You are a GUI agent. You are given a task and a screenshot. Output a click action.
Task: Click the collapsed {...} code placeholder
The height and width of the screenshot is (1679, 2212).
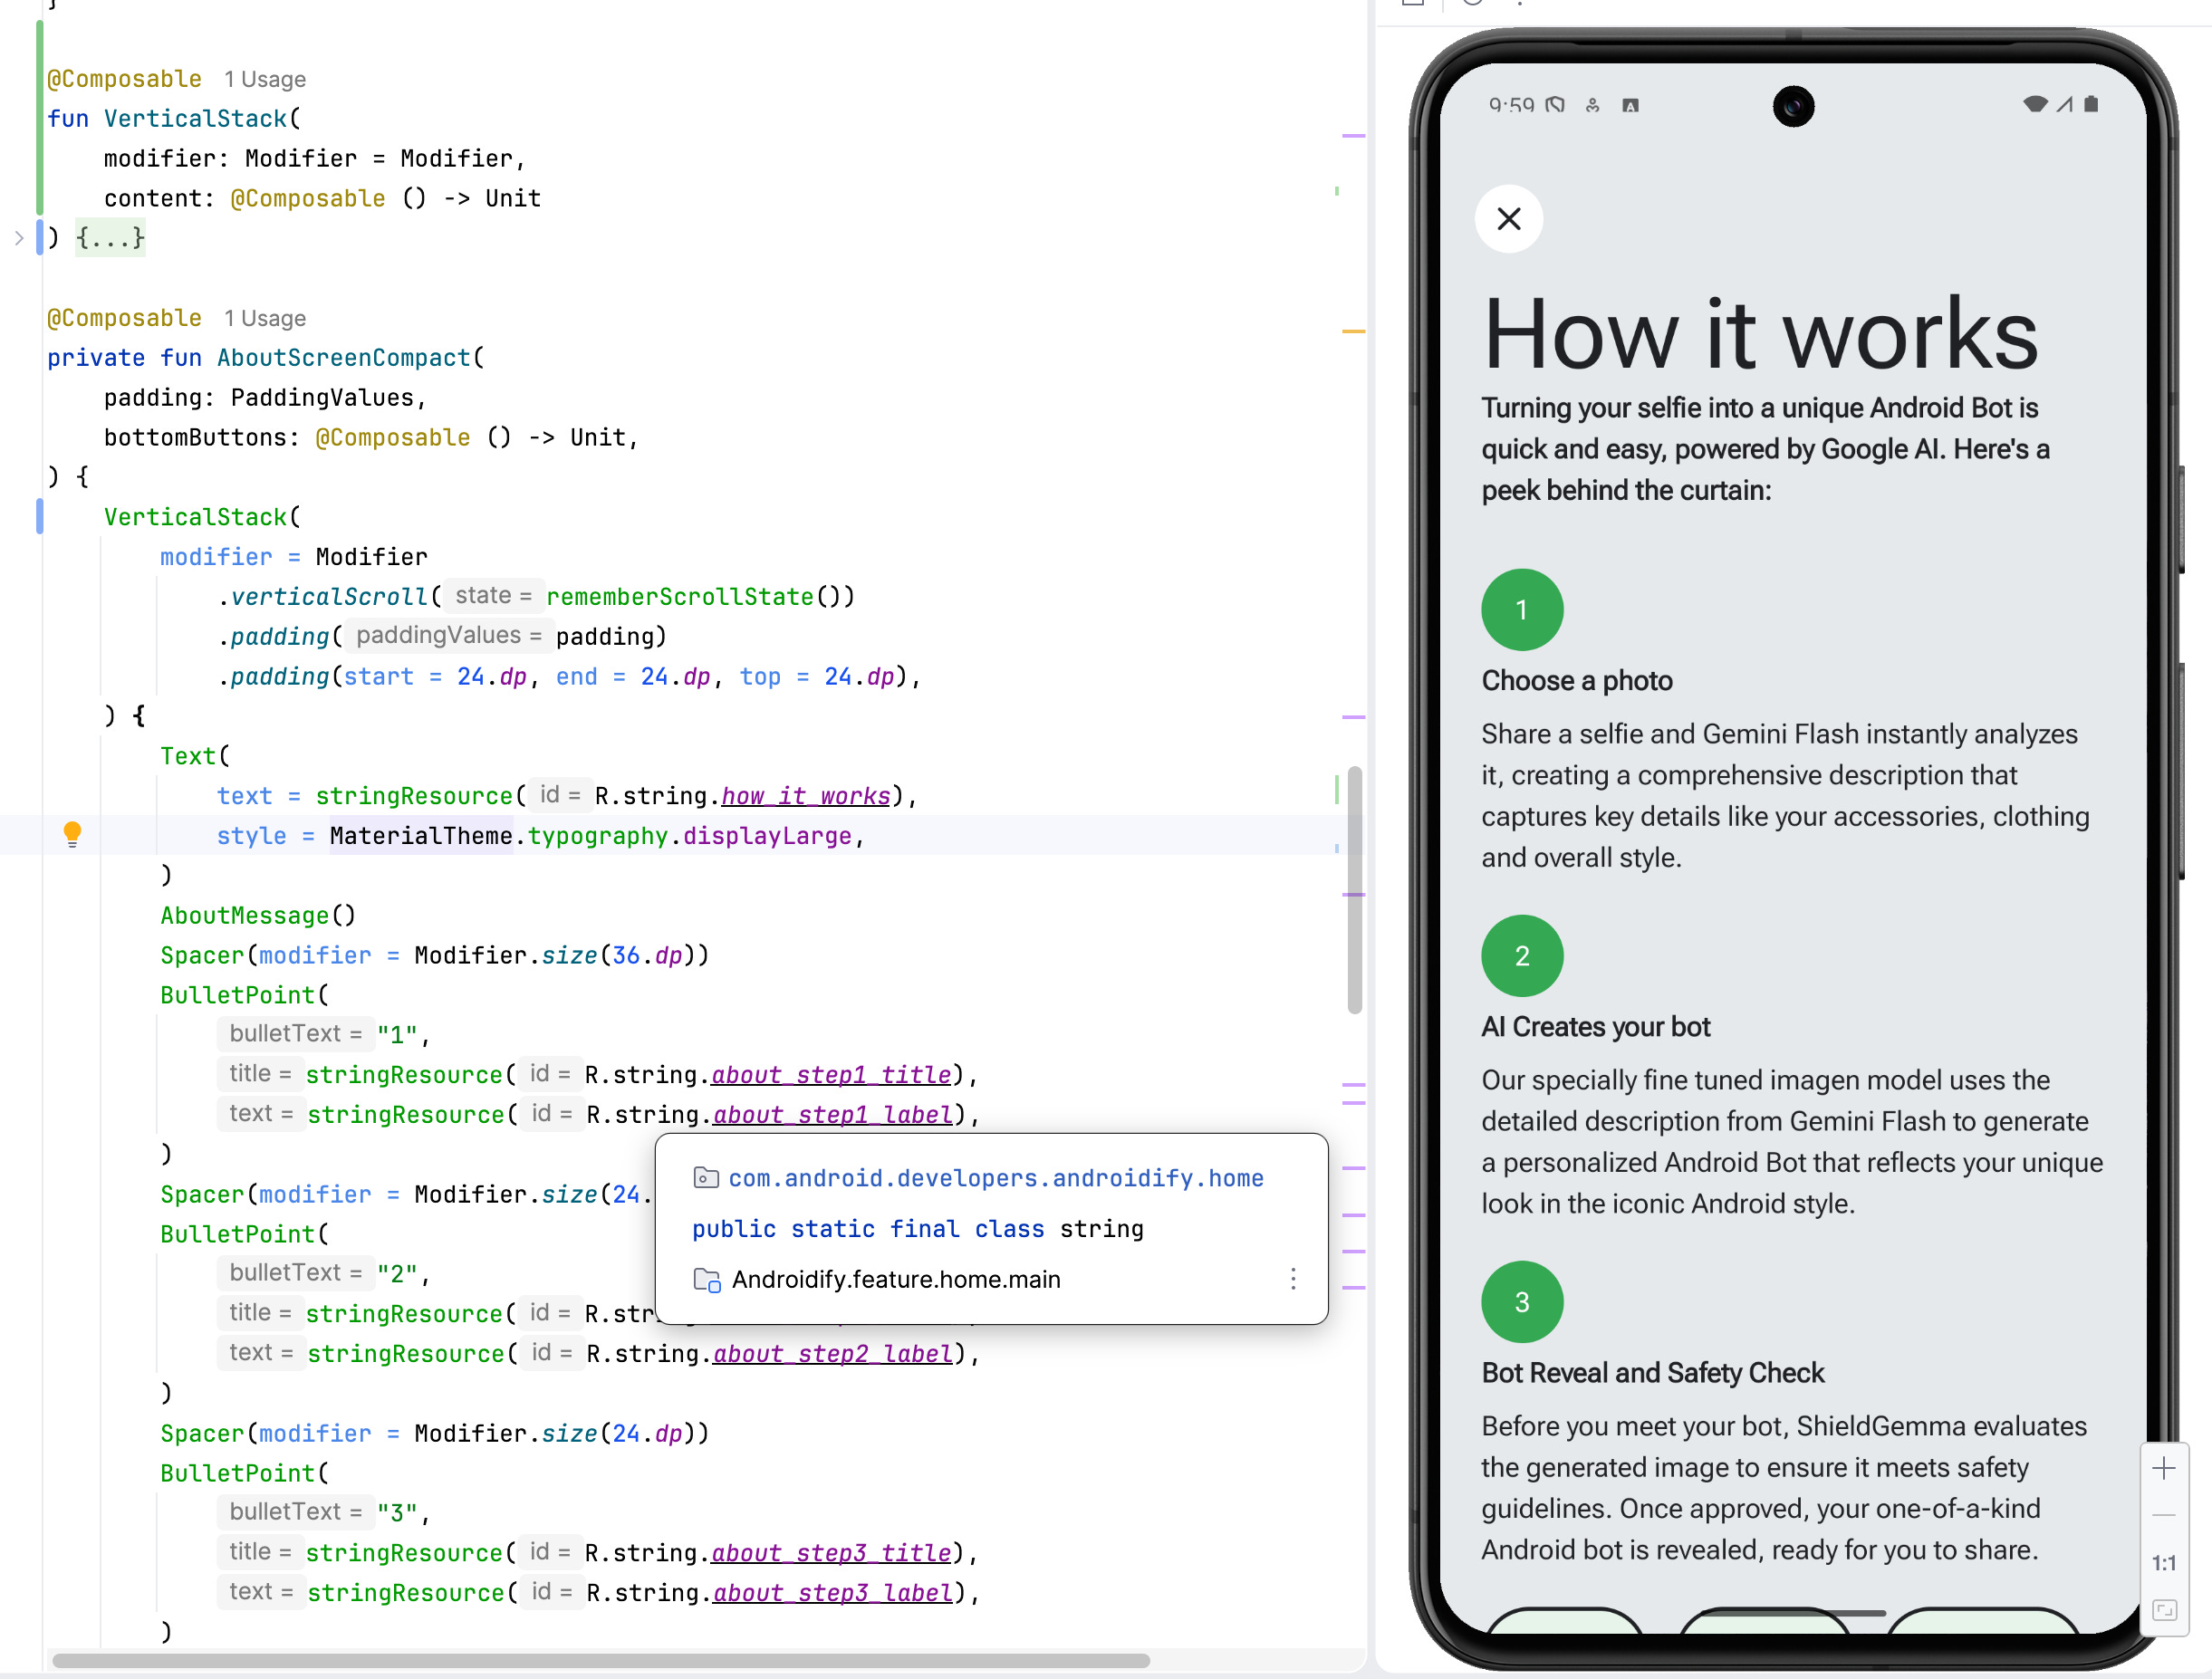coord(110,238)
